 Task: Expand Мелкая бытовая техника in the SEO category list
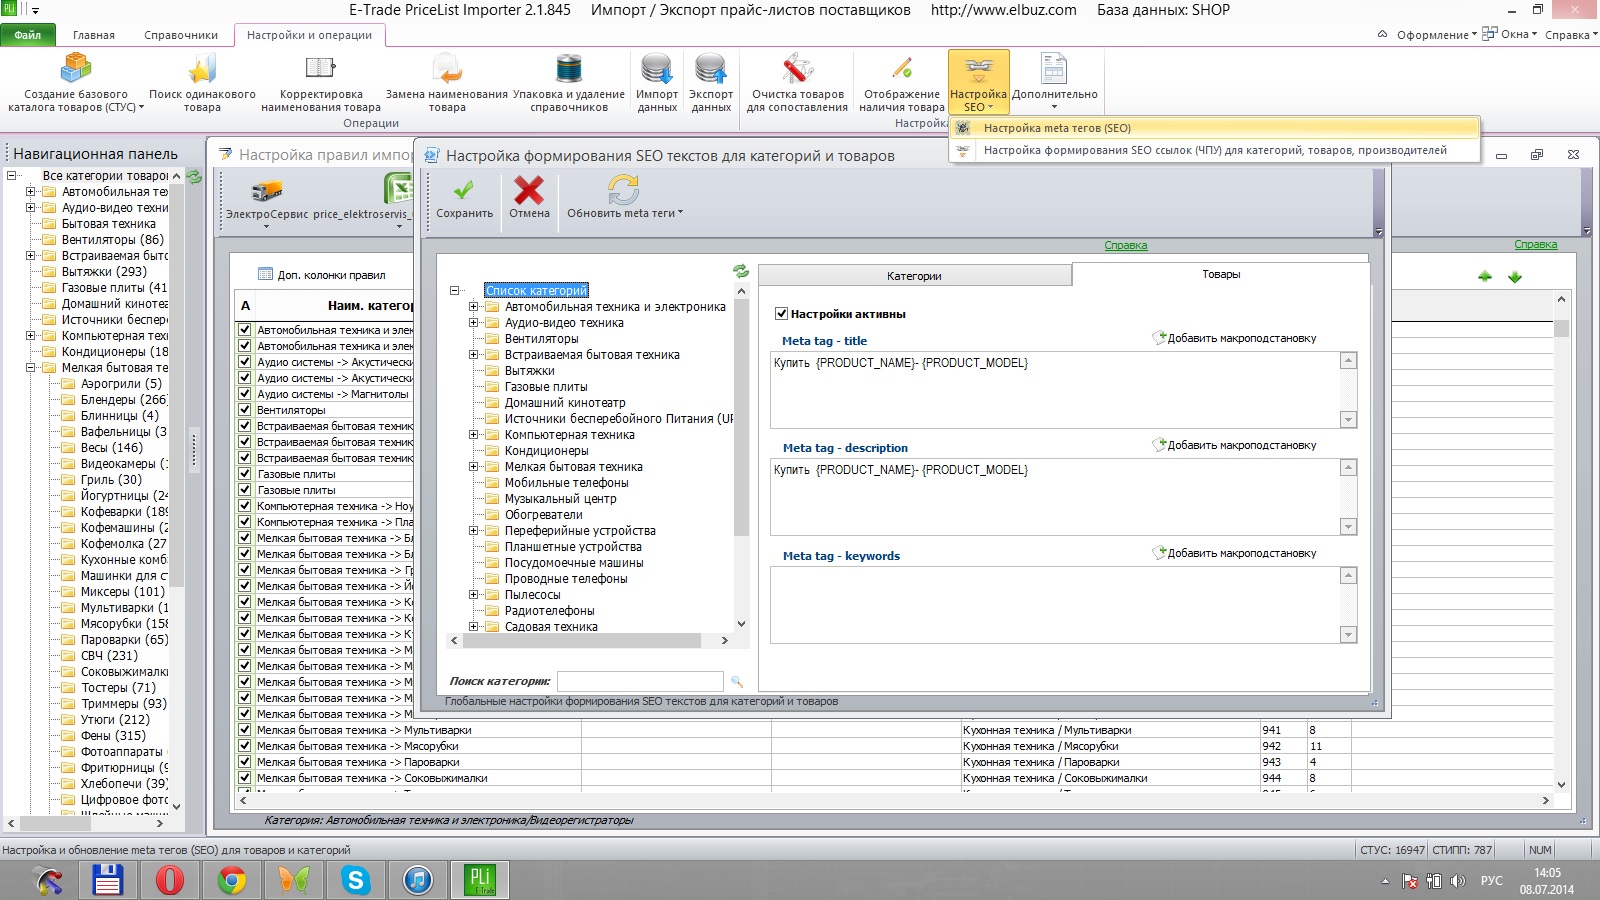474,467
